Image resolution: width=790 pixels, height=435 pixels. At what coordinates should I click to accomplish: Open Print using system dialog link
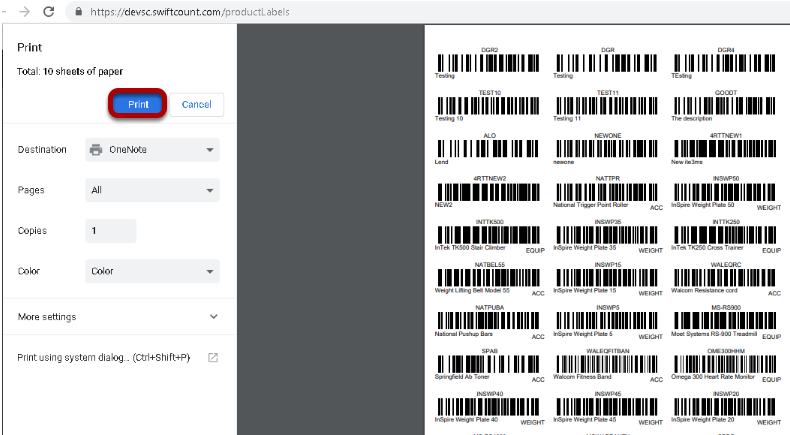(104, 357)
